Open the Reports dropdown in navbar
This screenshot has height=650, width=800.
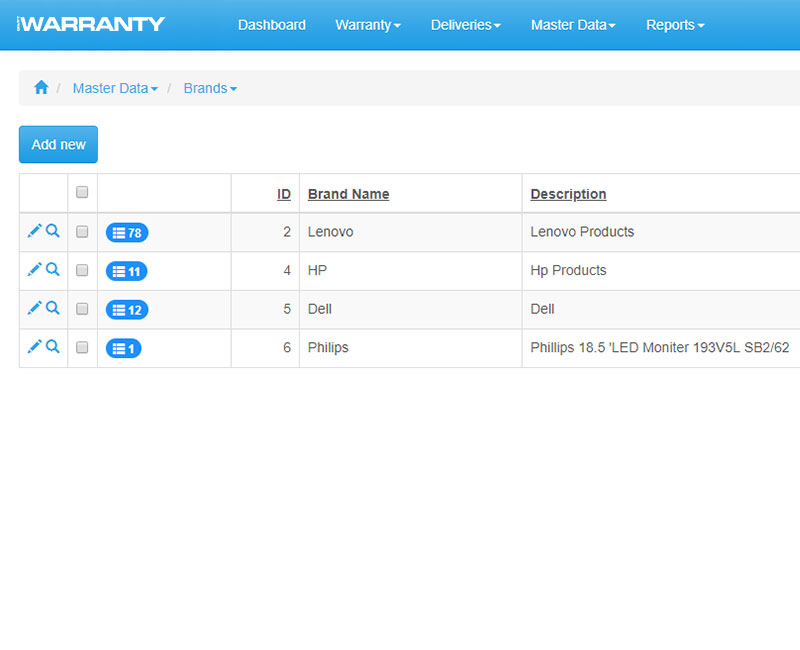click(x=675, y=25)
